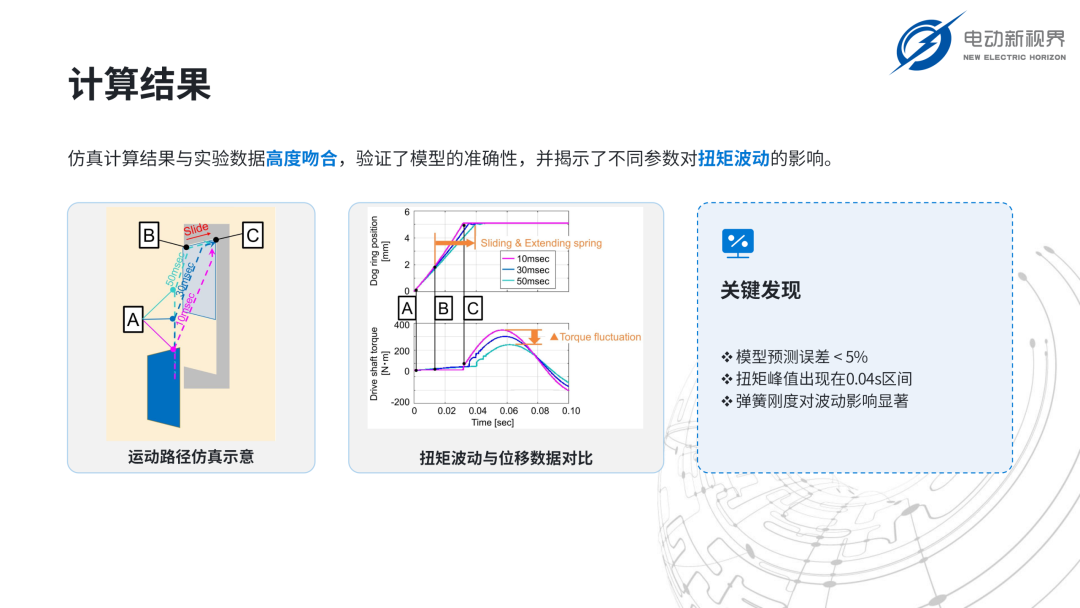1080x608 pixels.
Task: Click the highlighted 扭矩波动 text in the summary sentence
Action: click(x=734, y=158)
